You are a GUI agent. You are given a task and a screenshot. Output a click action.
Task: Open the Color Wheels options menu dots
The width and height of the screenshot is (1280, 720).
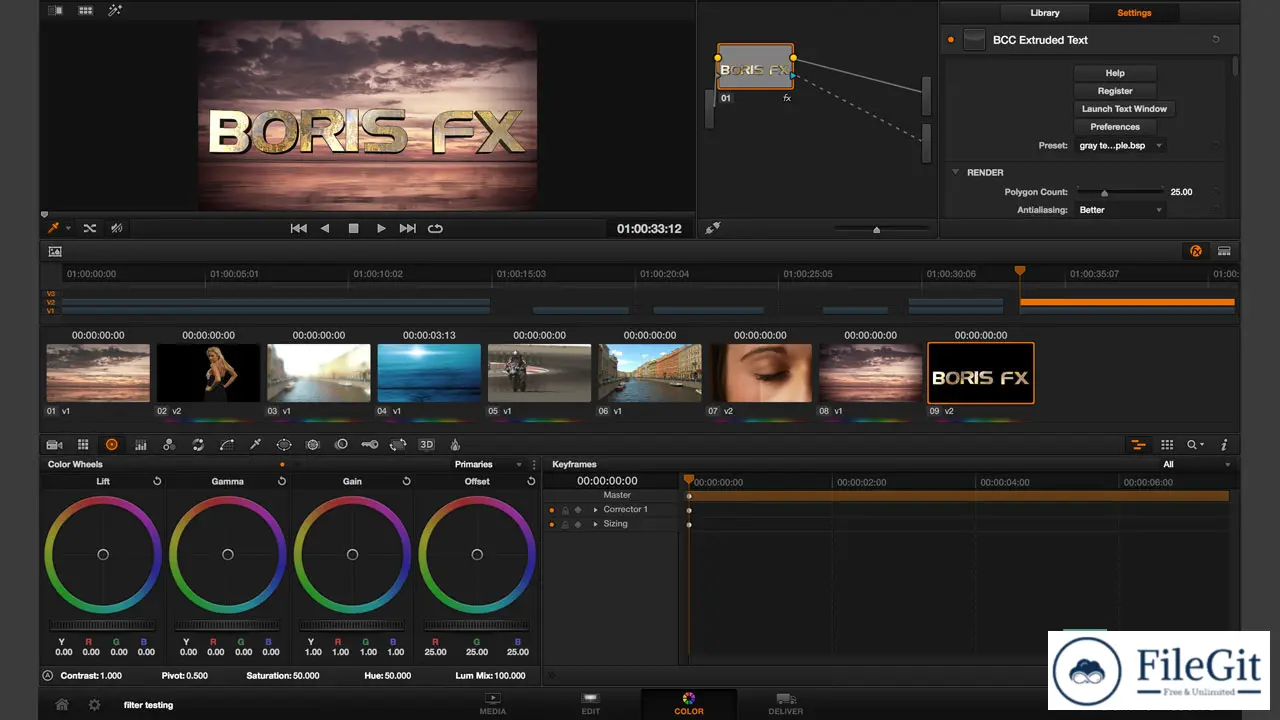point(534,464)
